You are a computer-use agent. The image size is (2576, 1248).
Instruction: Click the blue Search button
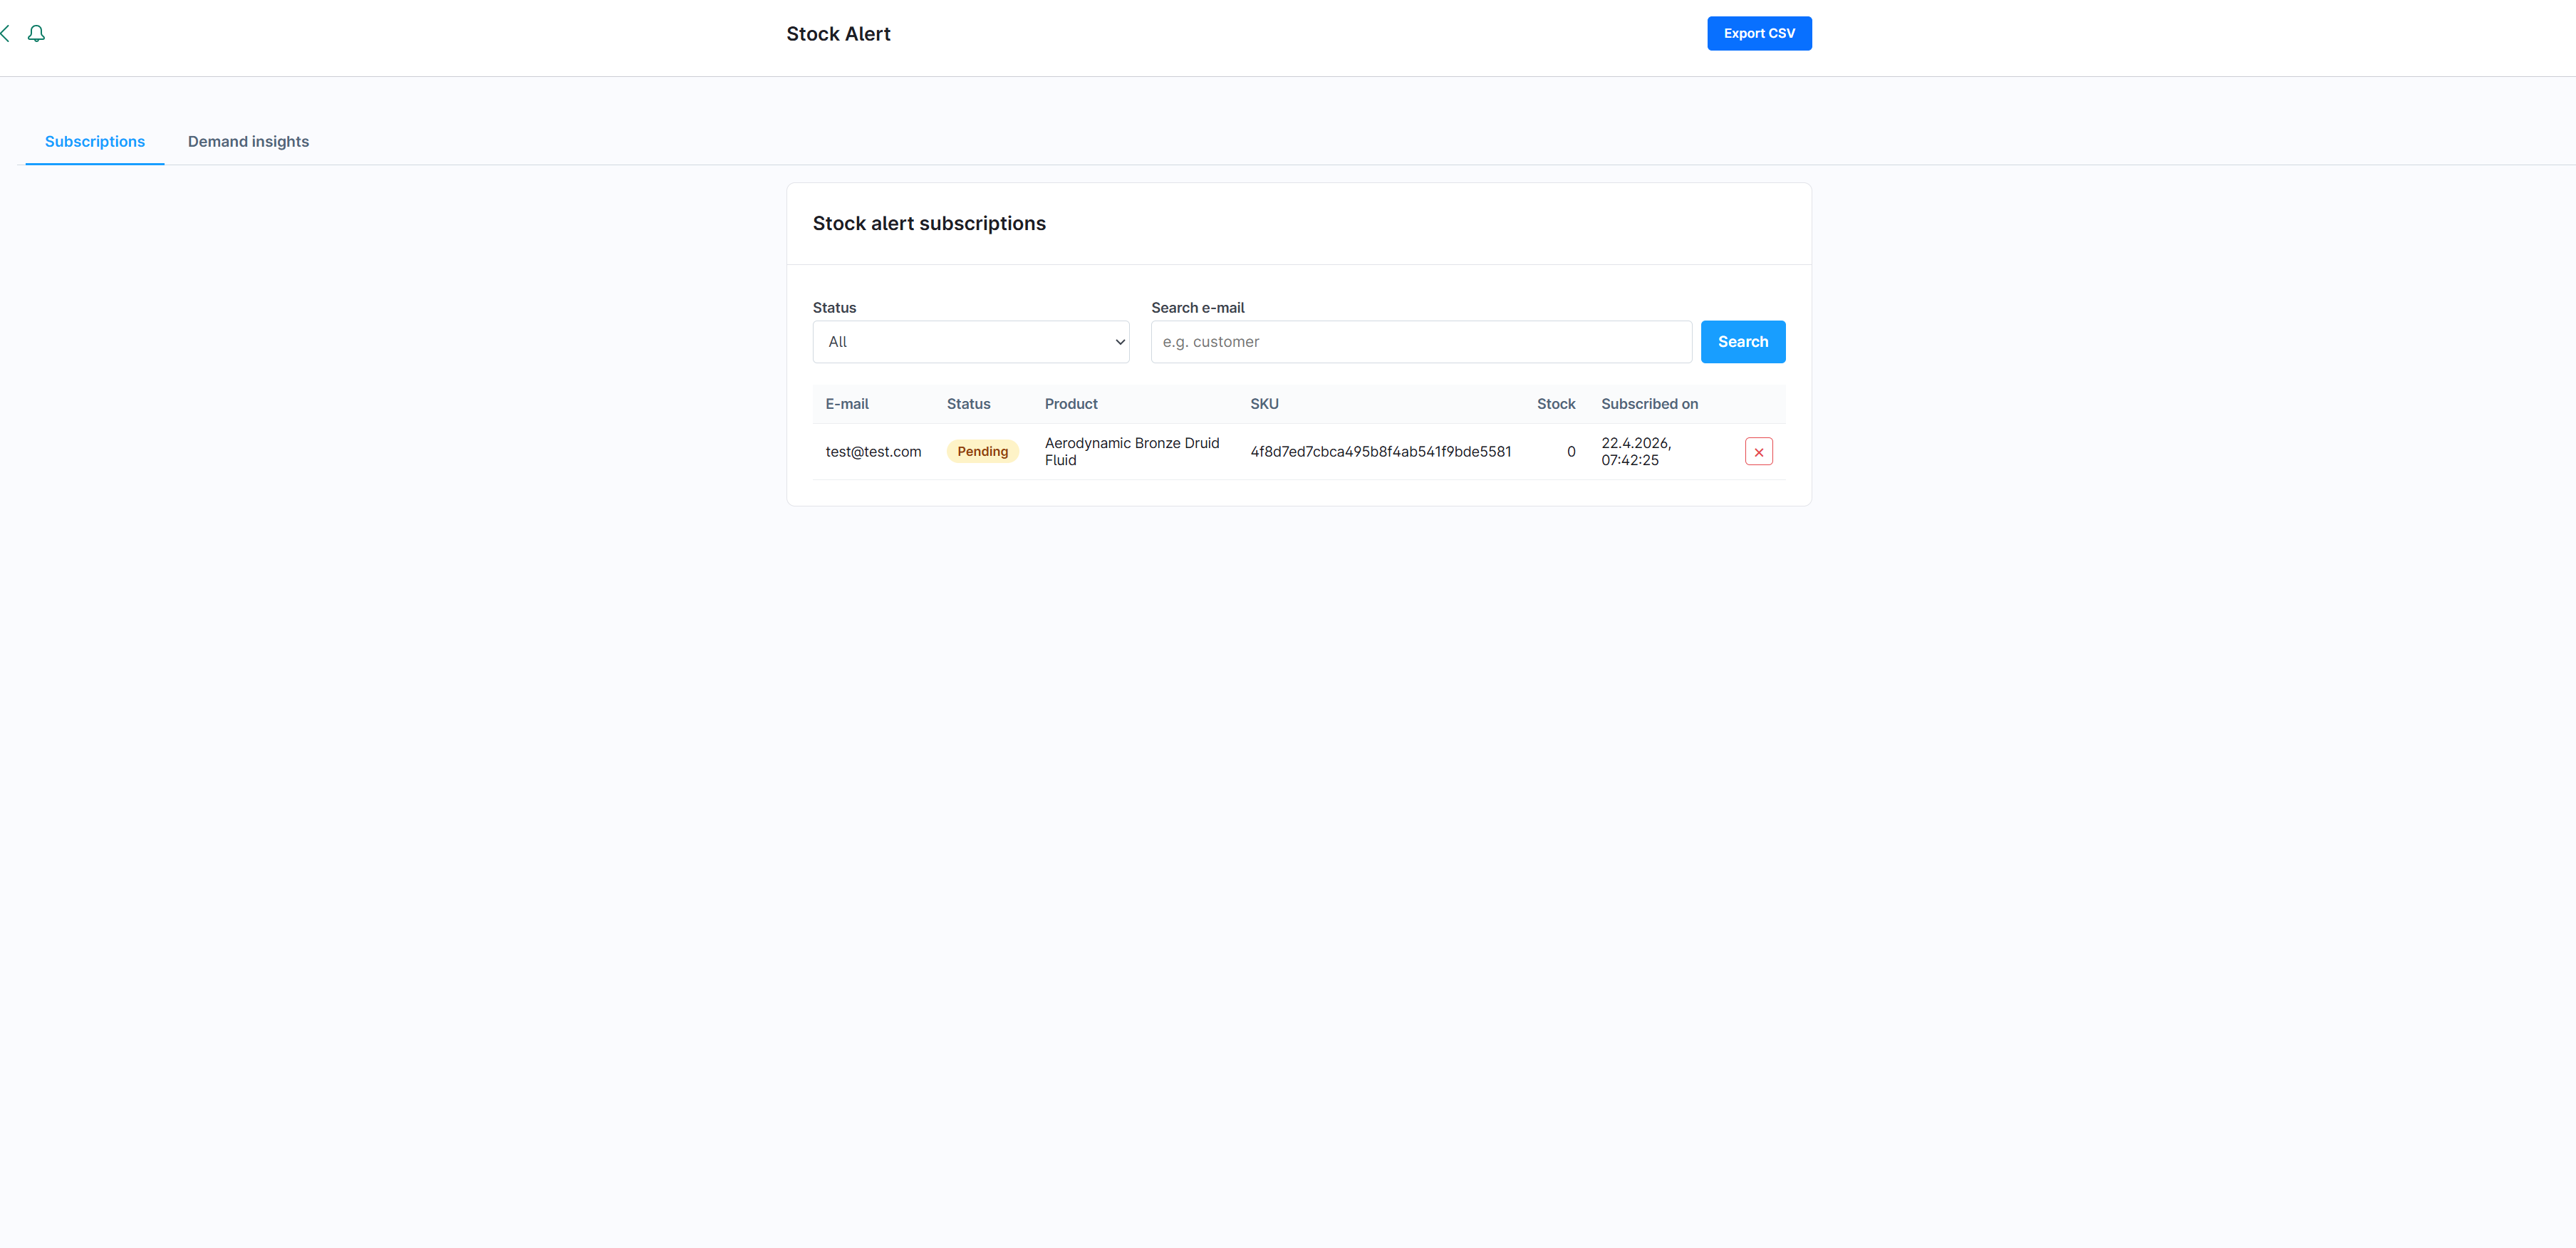coord(1742,342)
